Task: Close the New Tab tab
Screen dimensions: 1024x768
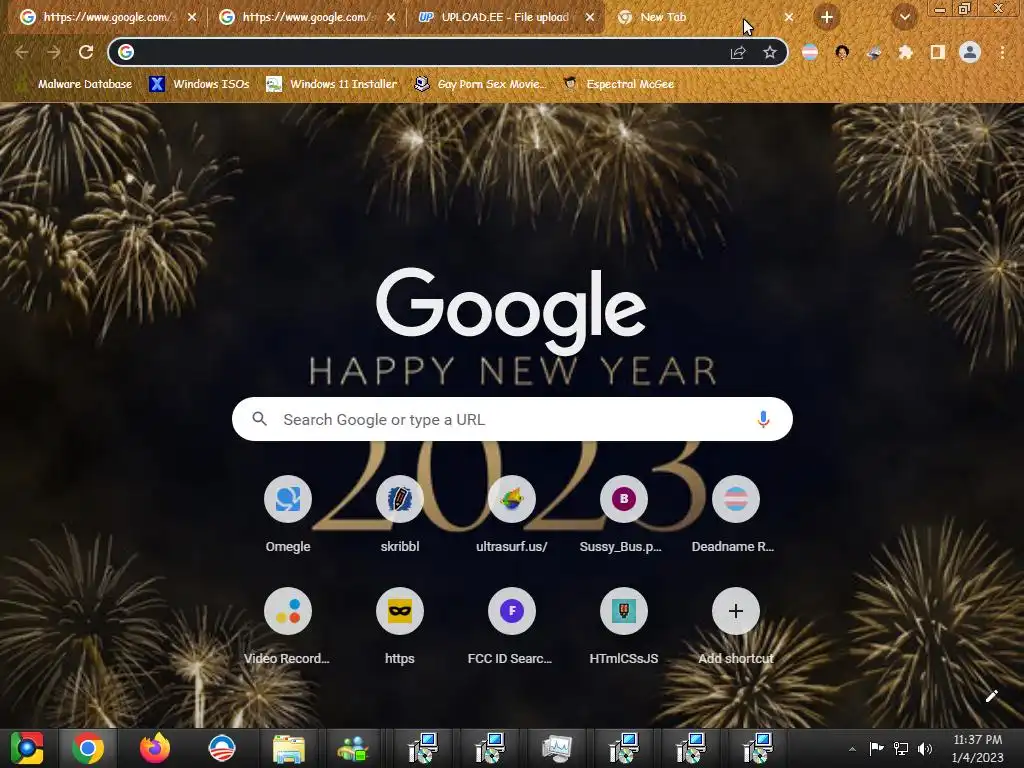Action: pyautogui.click(x=789, y=18)
